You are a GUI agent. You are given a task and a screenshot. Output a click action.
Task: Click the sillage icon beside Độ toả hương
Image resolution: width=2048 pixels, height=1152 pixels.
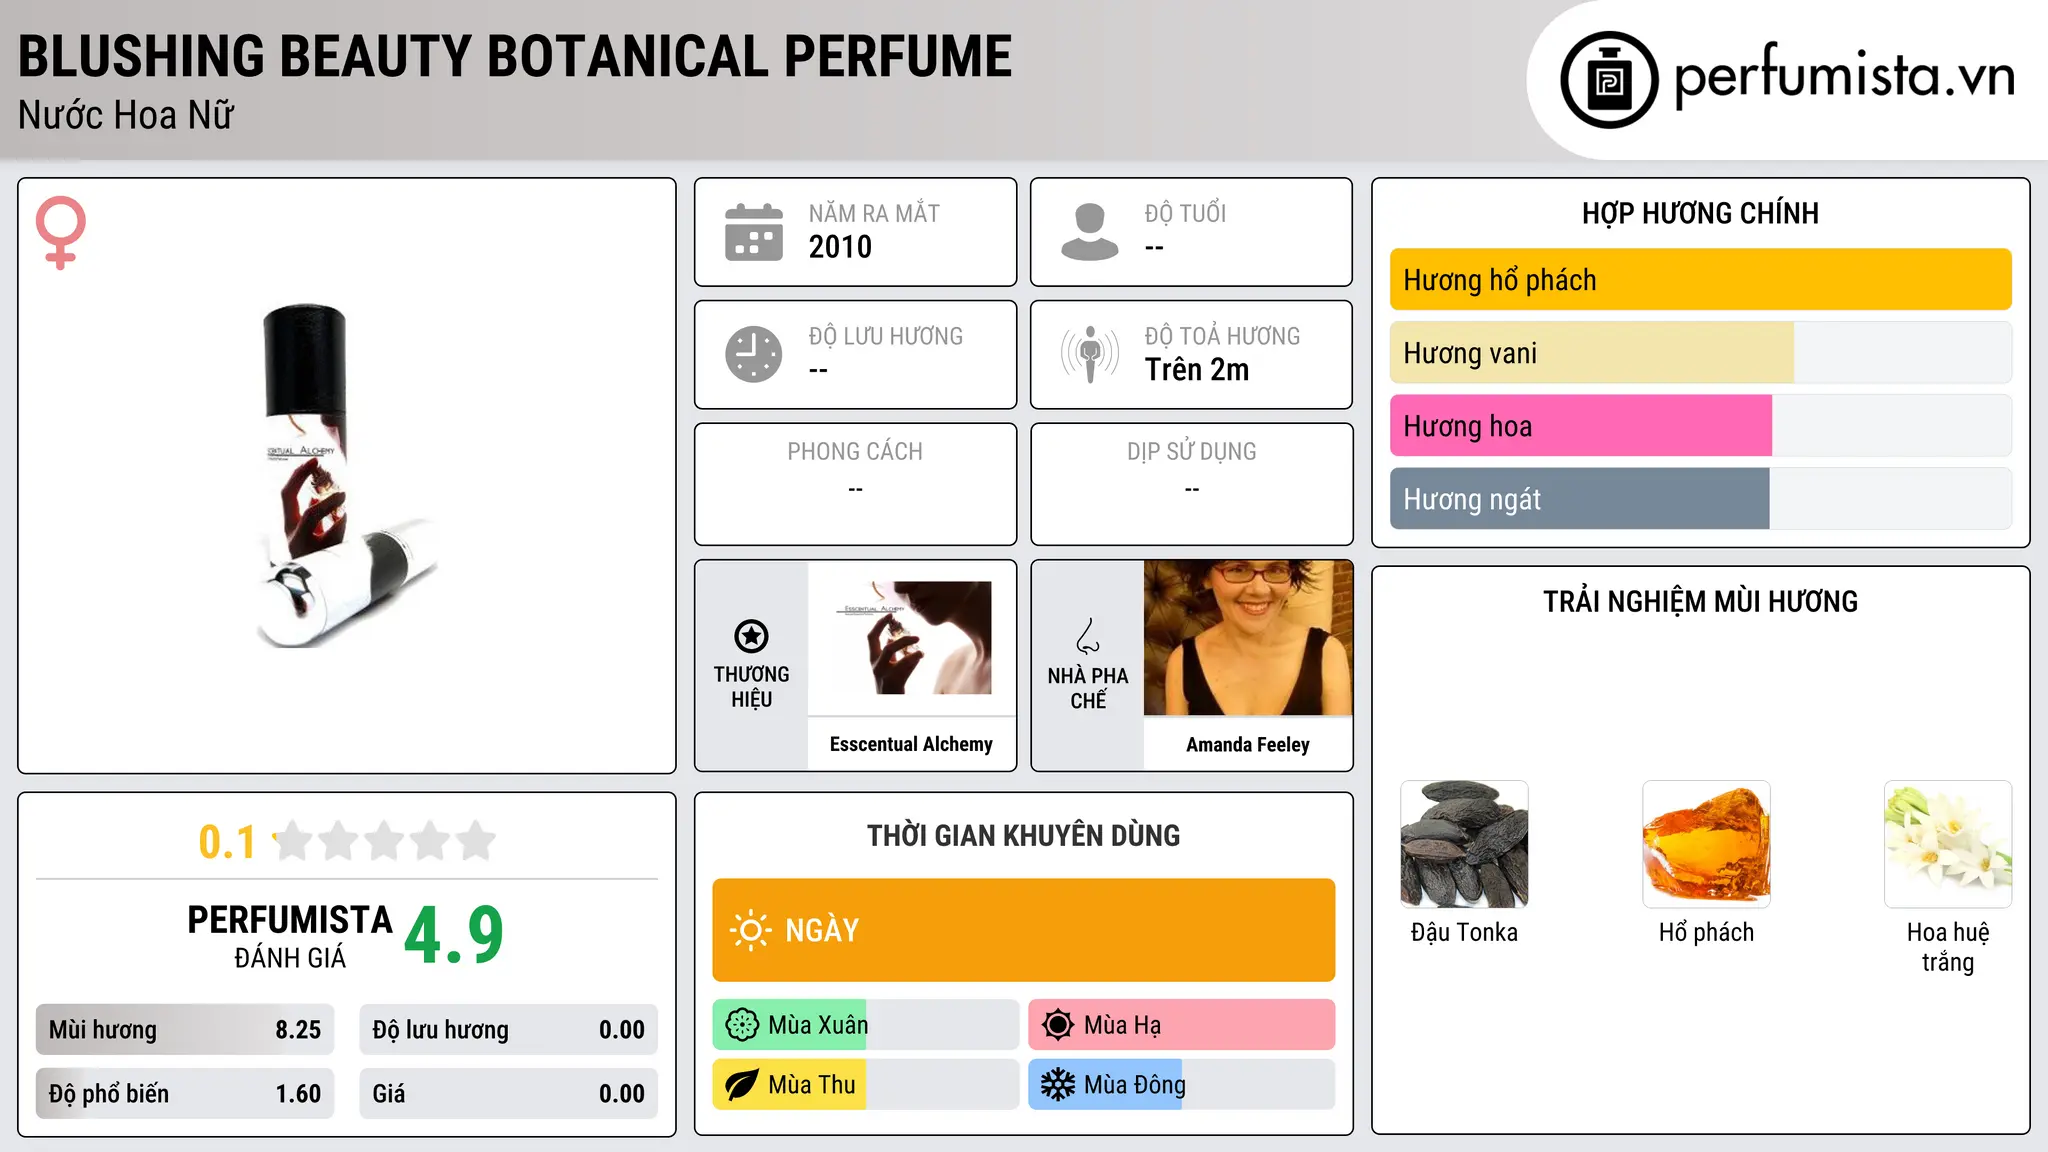(1090, 354)
